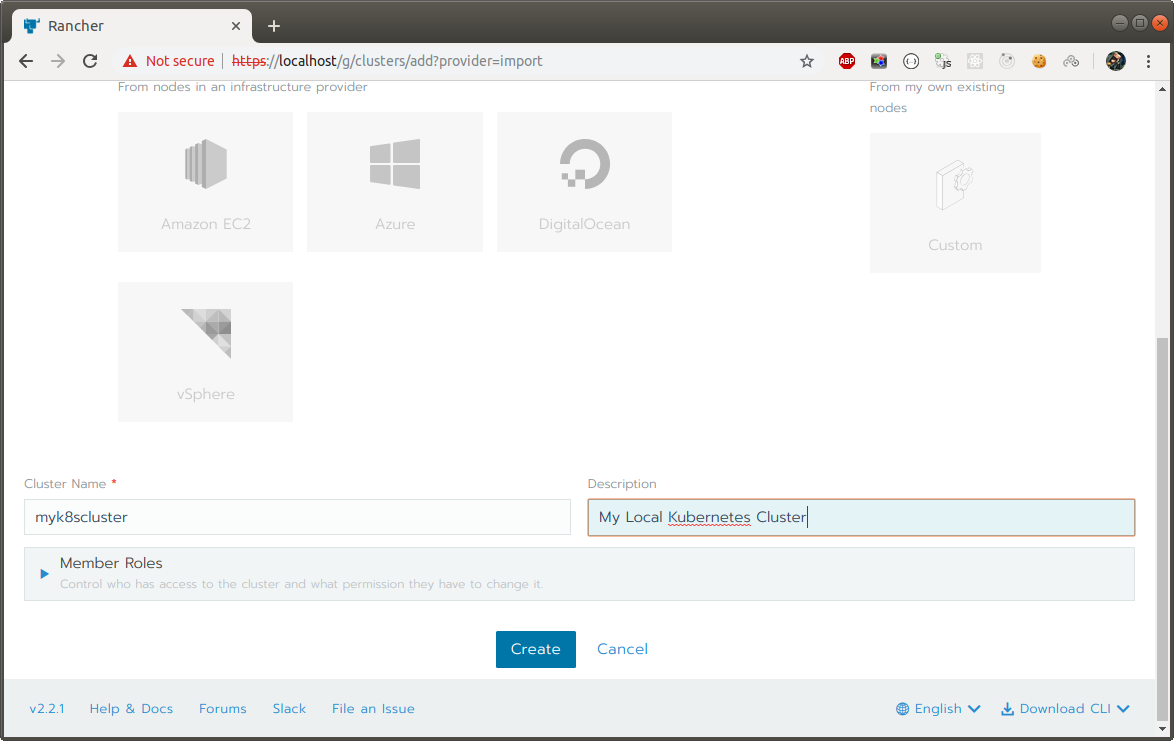The width and height of the screenshot is (1174, 741).
Task: Open the v2.2.1 version link
Action: (46, 709)
